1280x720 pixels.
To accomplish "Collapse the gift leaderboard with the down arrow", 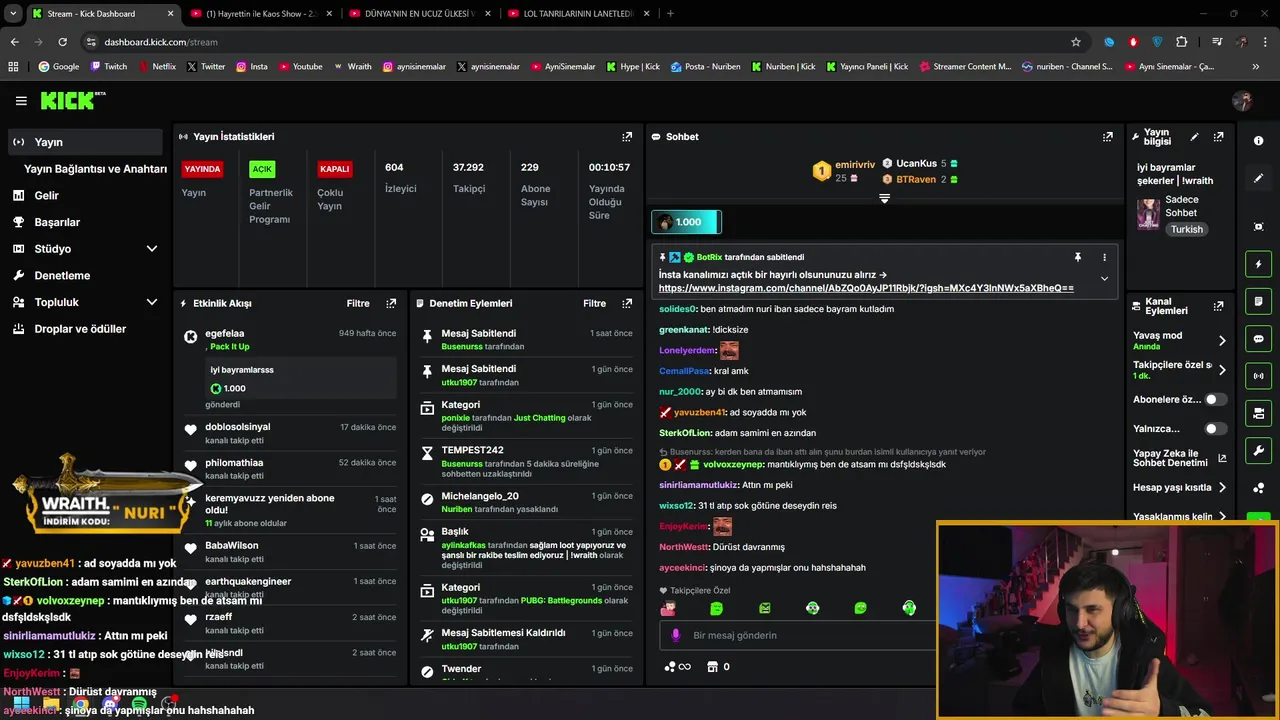I will point(884,198).
